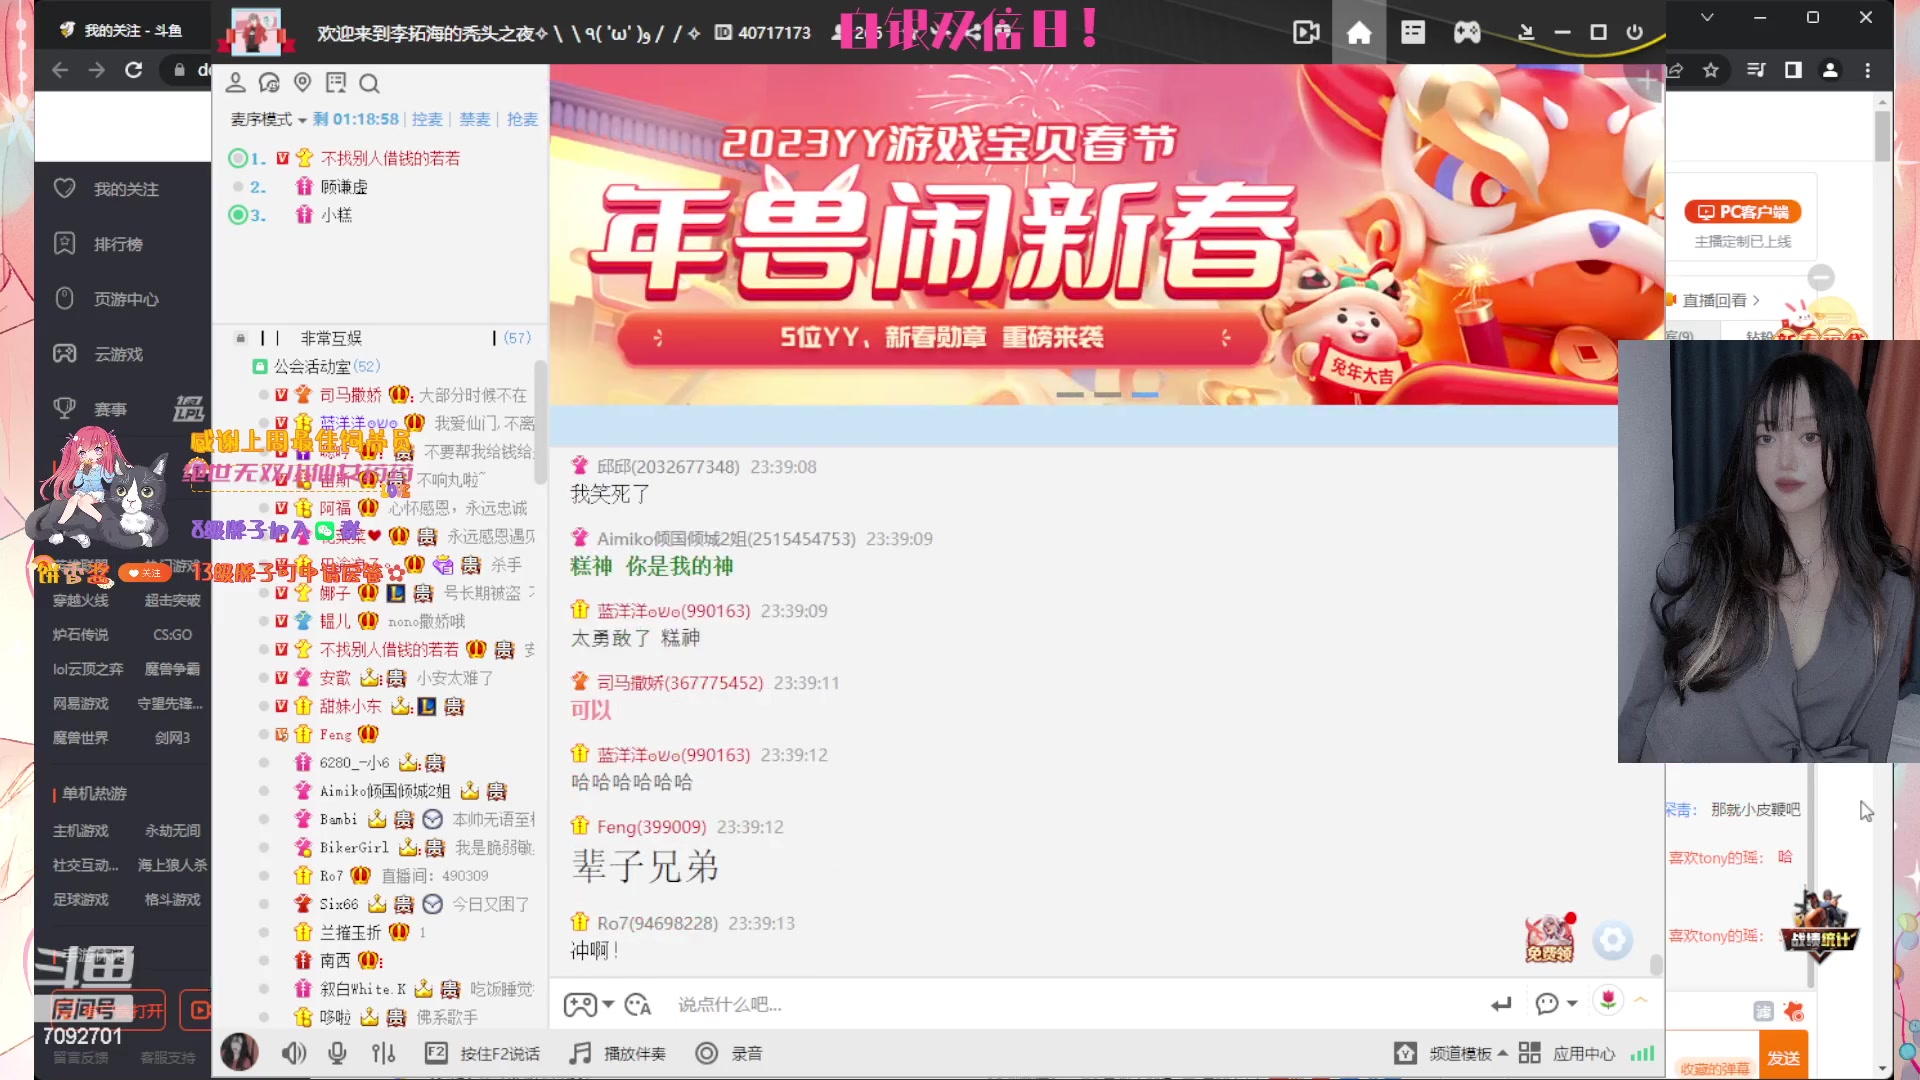
Task: Expand the gift panel up-arrow
Action: point(1641,1000)
